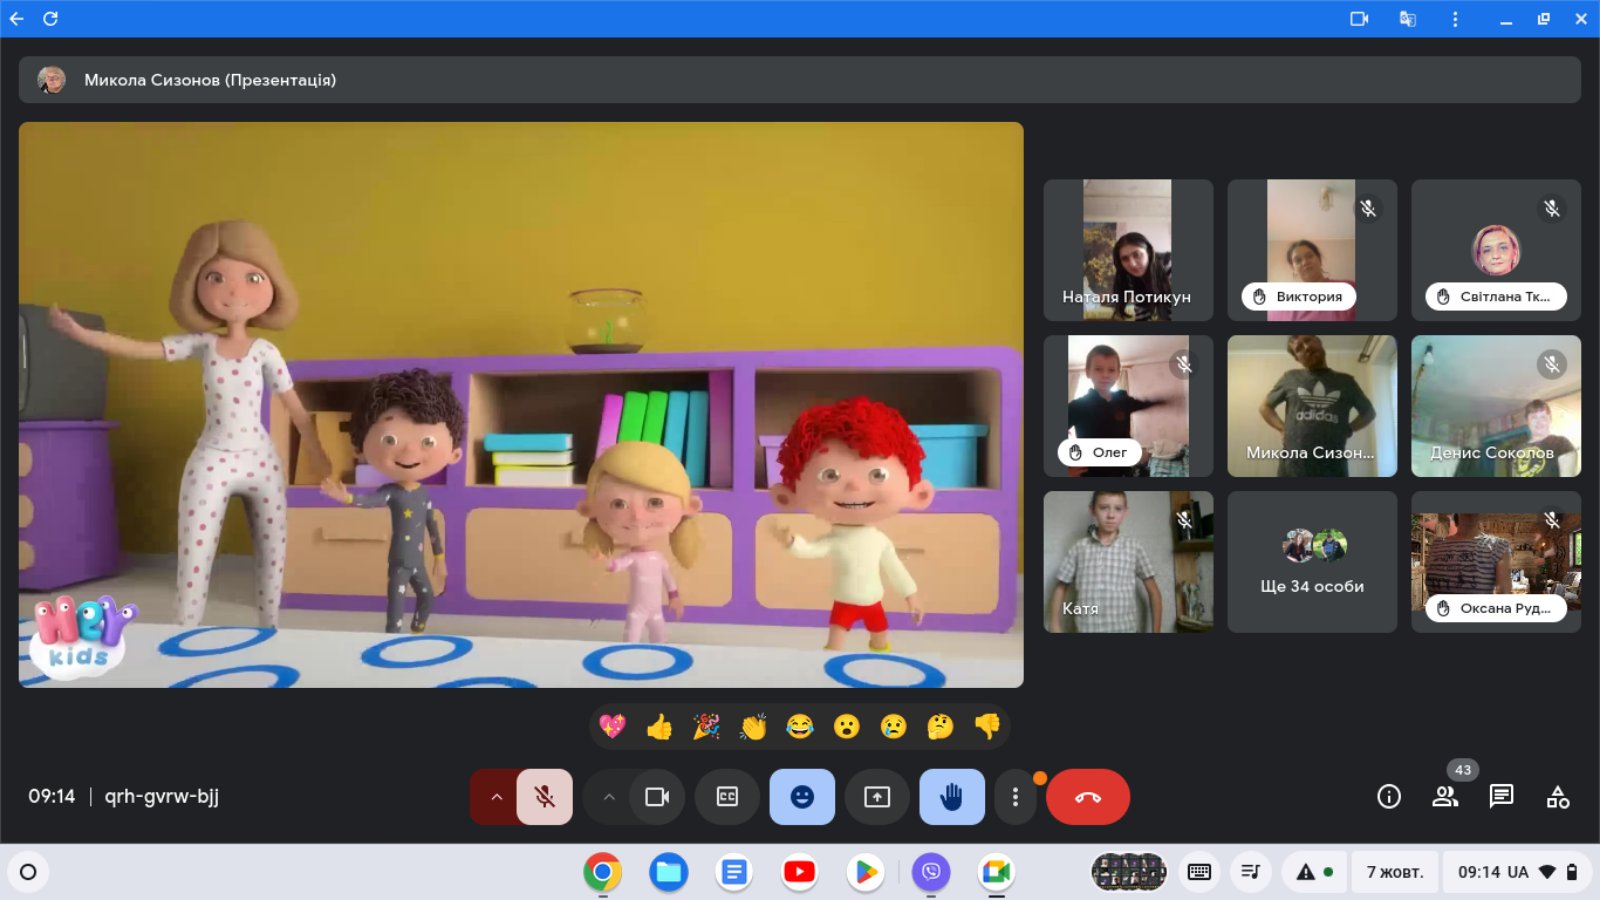Select the Оксана Руд... video tile

click(x=1496, y=562)
